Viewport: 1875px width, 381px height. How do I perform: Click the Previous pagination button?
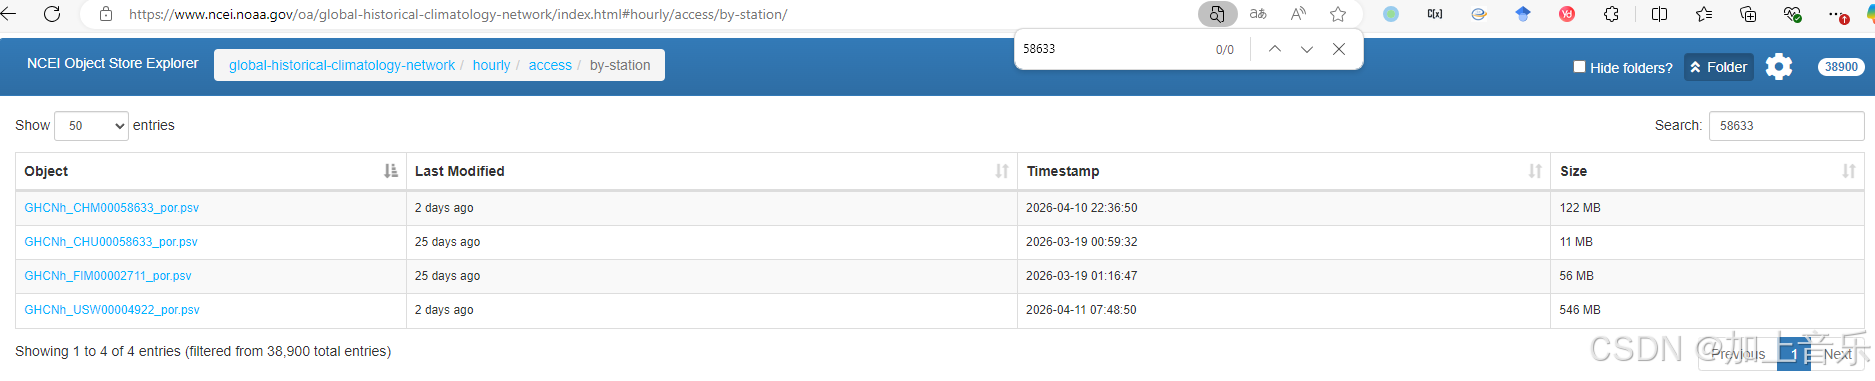coord(1738,354)
